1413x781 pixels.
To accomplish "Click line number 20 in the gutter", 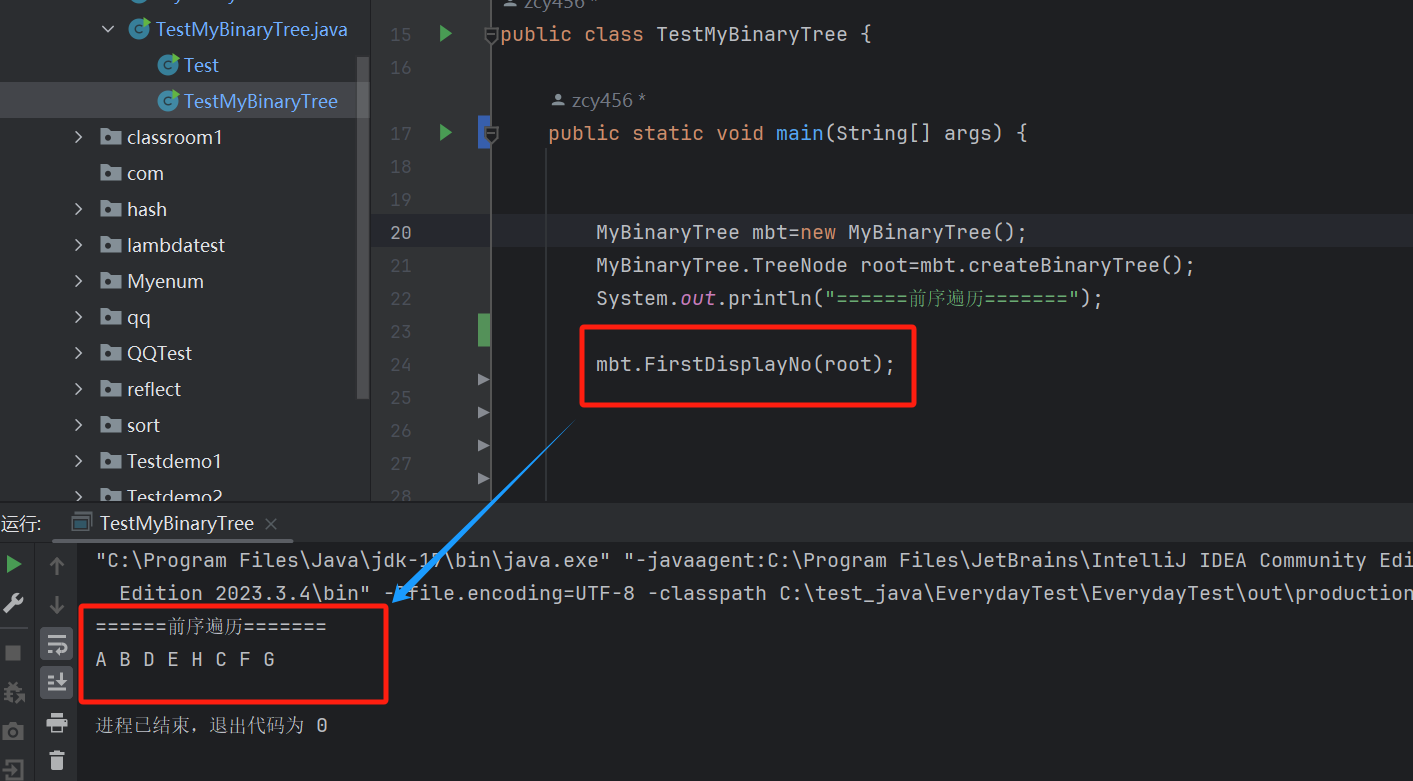I will coord(400,232).
